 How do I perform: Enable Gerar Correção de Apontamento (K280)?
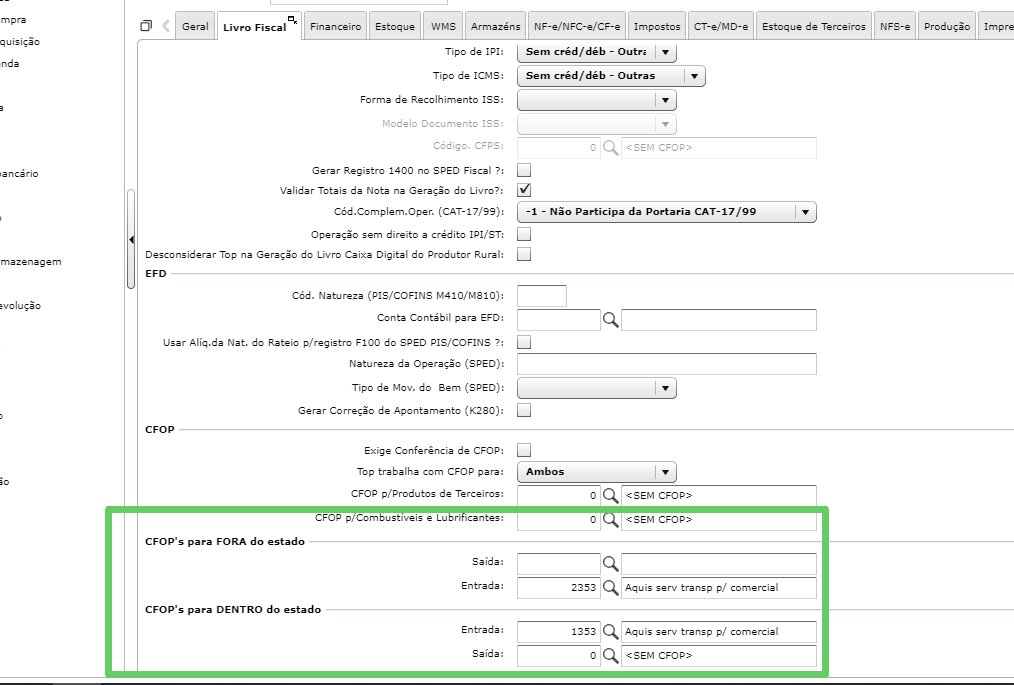(524, 410)
